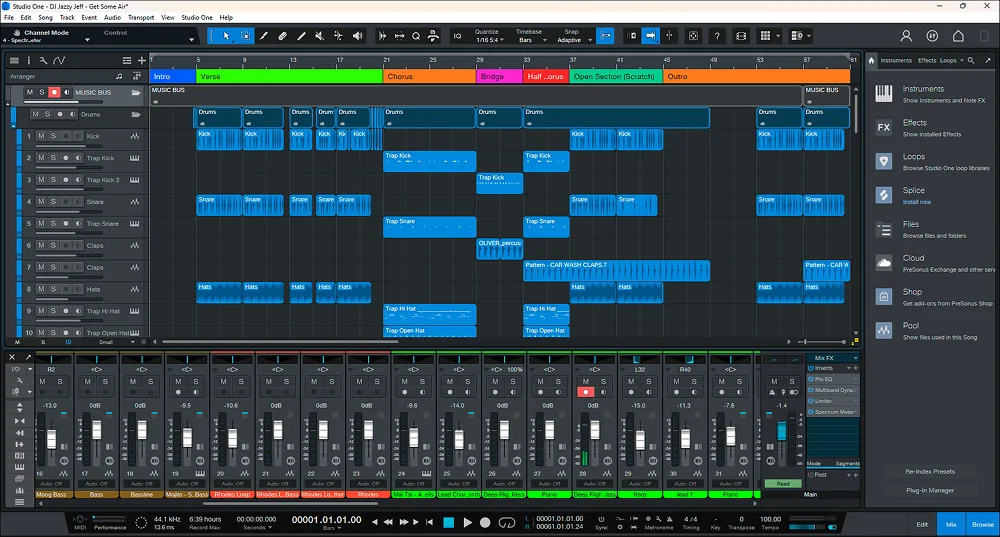
Task: Click the IQ input quantize icon
Action: tap(457, 36)
